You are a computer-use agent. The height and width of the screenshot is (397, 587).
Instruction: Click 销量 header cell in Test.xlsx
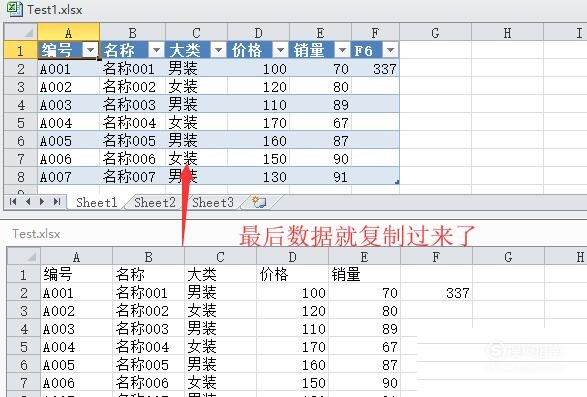pyautogui.click(x=364, y=274)
